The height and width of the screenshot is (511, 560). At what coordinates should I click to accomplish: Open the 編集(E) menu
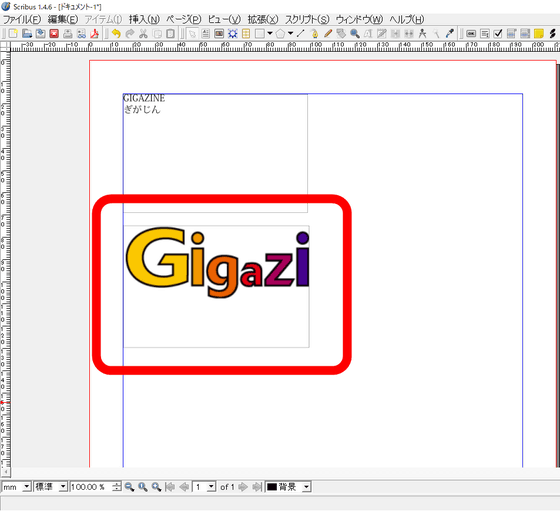(63, 19)
